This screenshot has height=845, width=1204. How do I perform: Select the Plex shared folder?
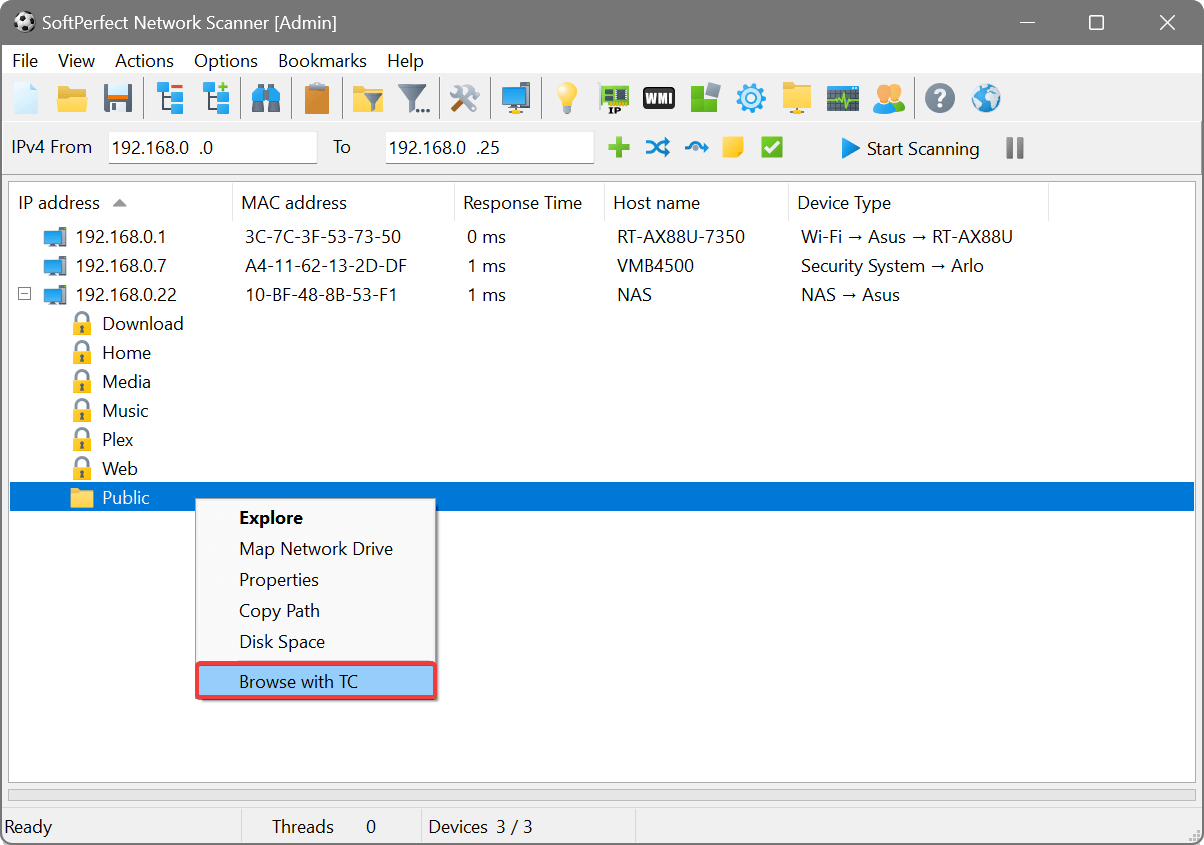pos(117,439)
